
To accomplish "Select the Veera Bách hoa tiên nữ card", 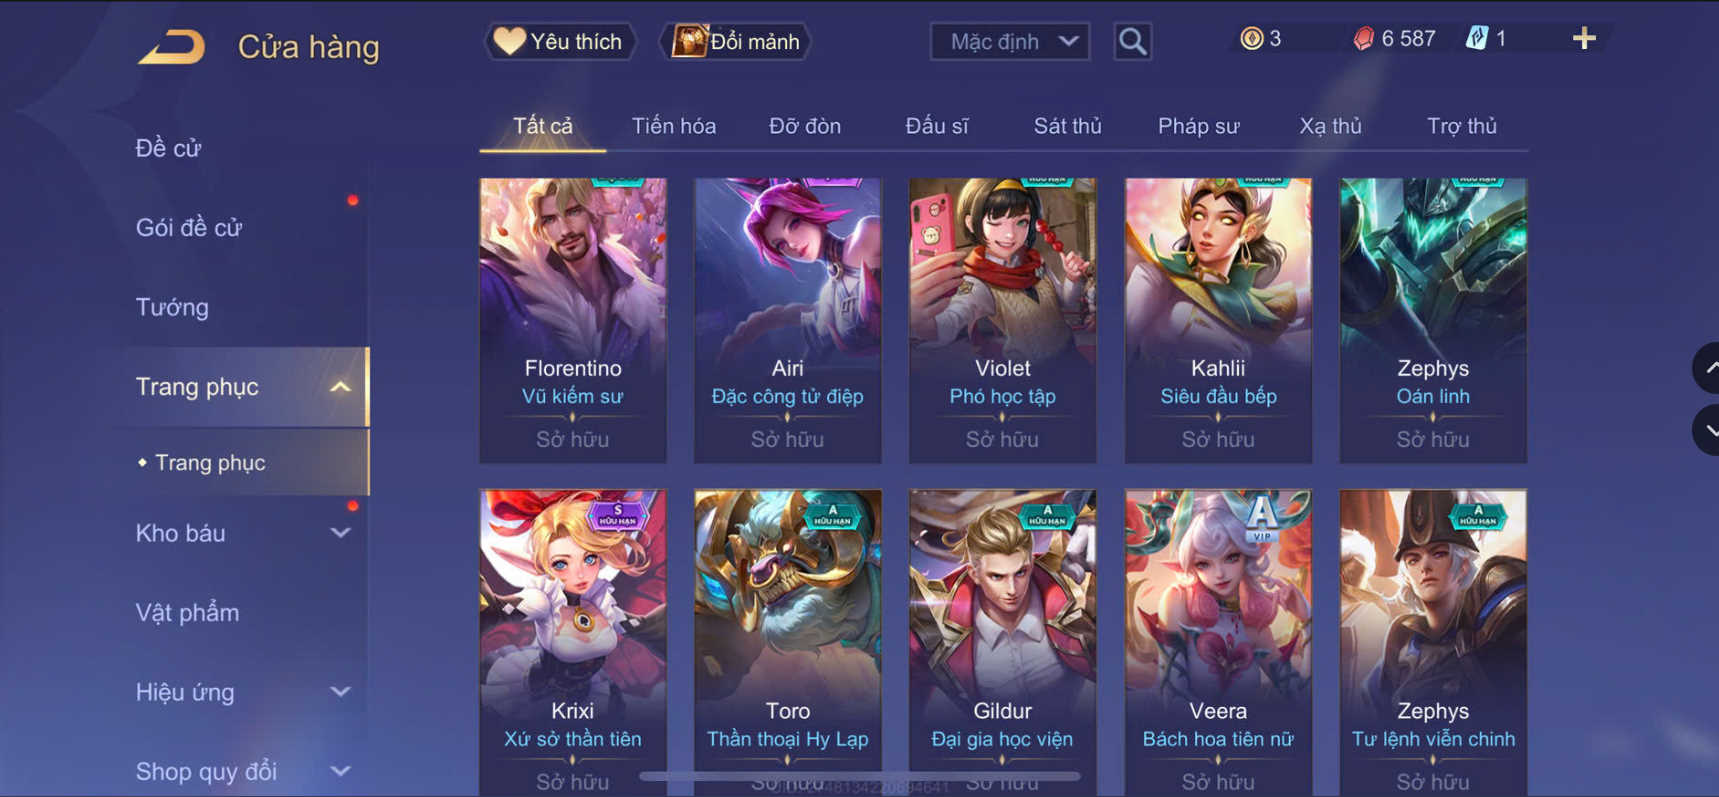I will [x=1218, y=642].
